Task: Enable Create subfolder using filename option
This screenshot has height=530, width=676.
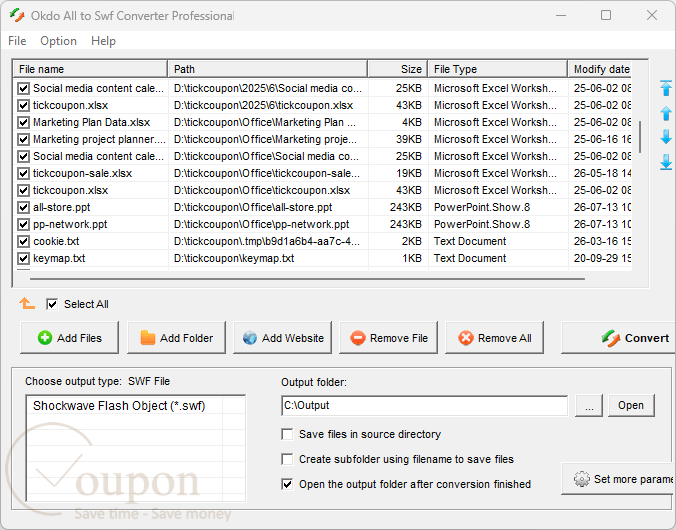Action: point(287,459)
